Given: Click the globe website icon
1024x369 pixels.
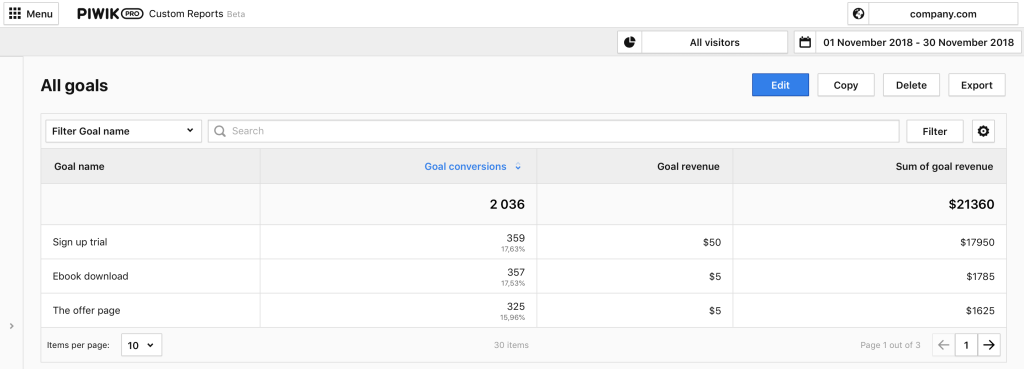Looking at the screenshot, I should click(x=859, y=13).
